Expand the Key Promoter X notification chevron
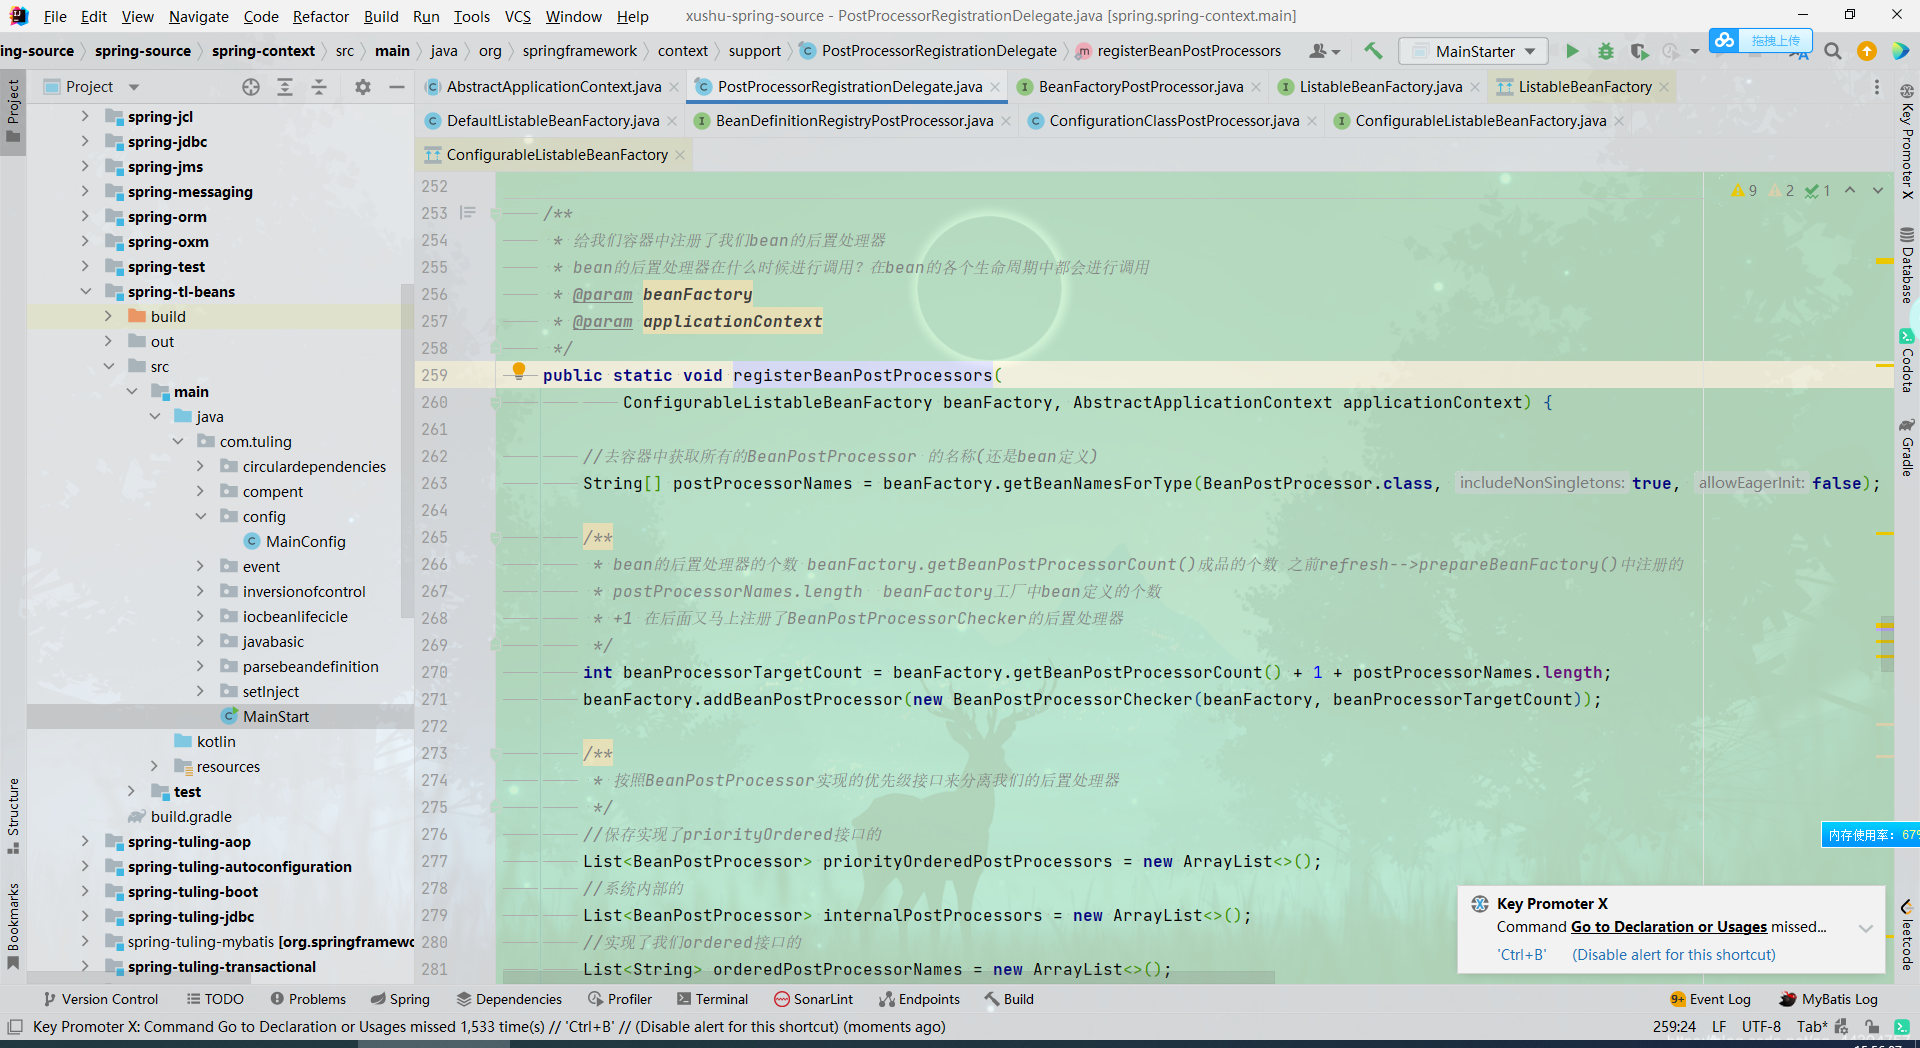Image resolution: width=1920 pixels, height=1048 pixels. coord(1865,928)
